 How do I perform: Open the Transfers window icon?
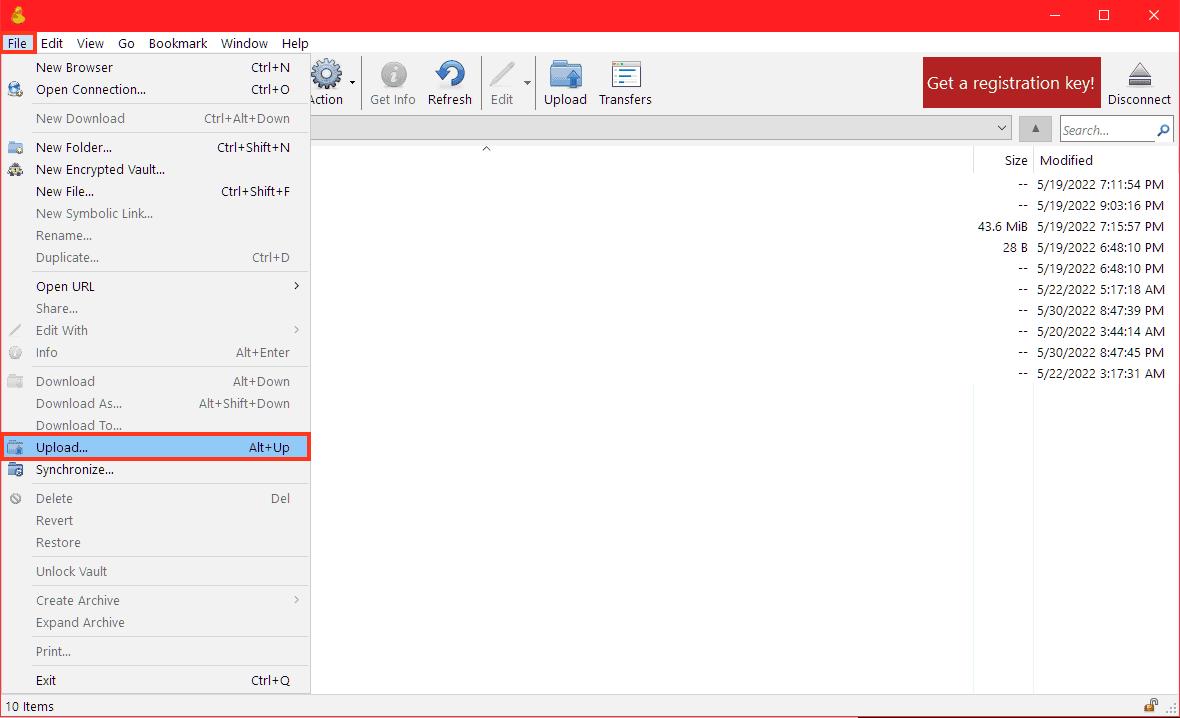point(625,76)
